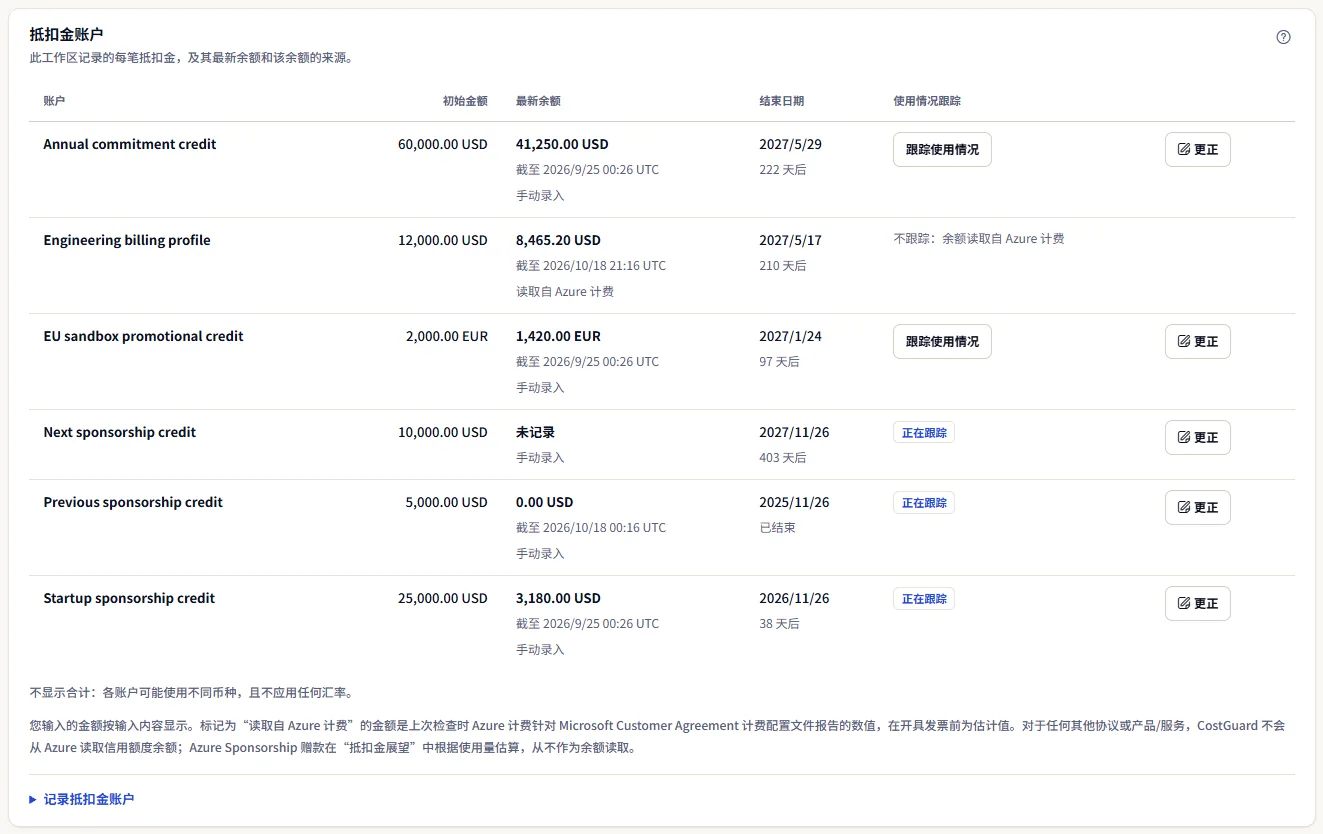Click the 2027/5/29 end date
This screenshot has width=1323, height=834.
(791, 144)
